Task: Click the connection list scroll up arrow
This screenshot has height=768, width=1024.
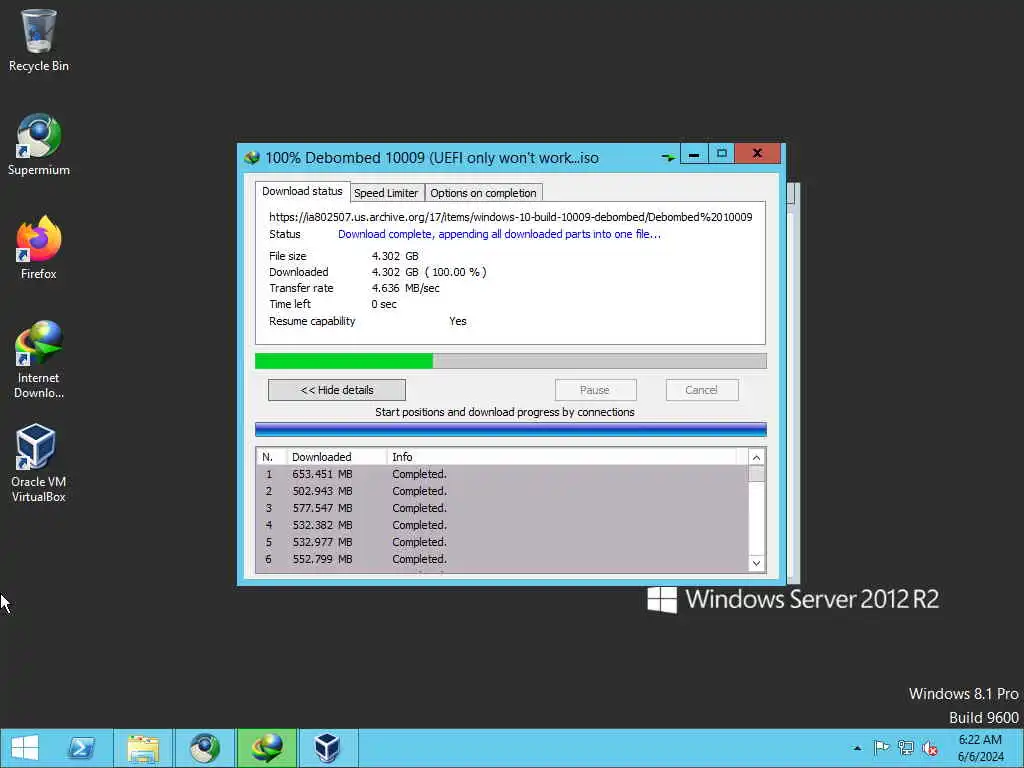Action: tap(756, 457)
